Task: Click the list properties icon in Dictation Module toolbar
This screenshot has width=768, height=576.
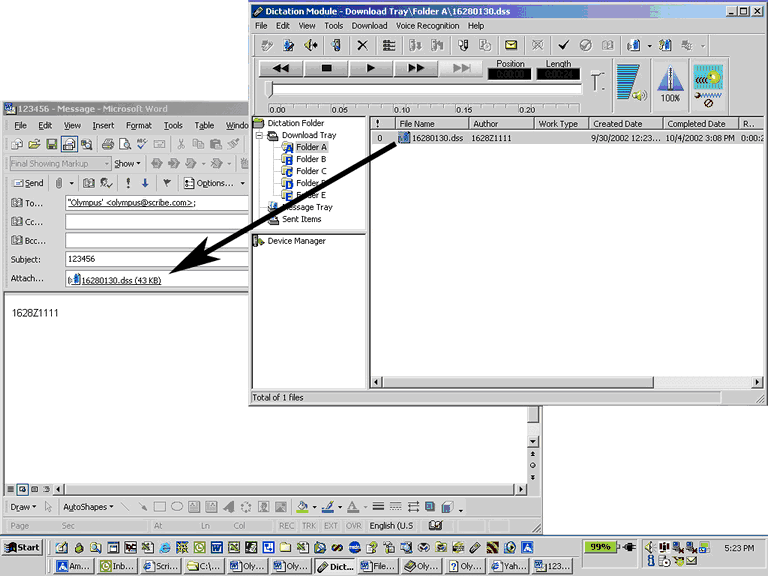Action: (x=389, y=46)
